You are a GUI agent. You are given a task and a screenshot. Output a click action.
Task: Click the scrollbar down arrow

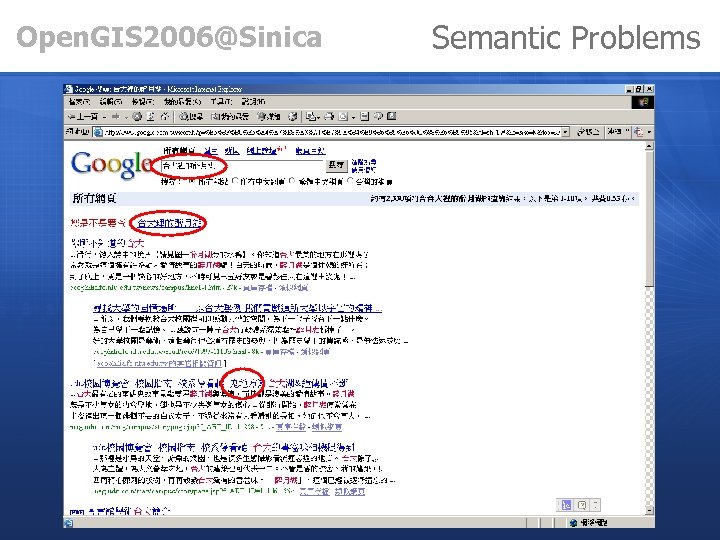(649, 510)
